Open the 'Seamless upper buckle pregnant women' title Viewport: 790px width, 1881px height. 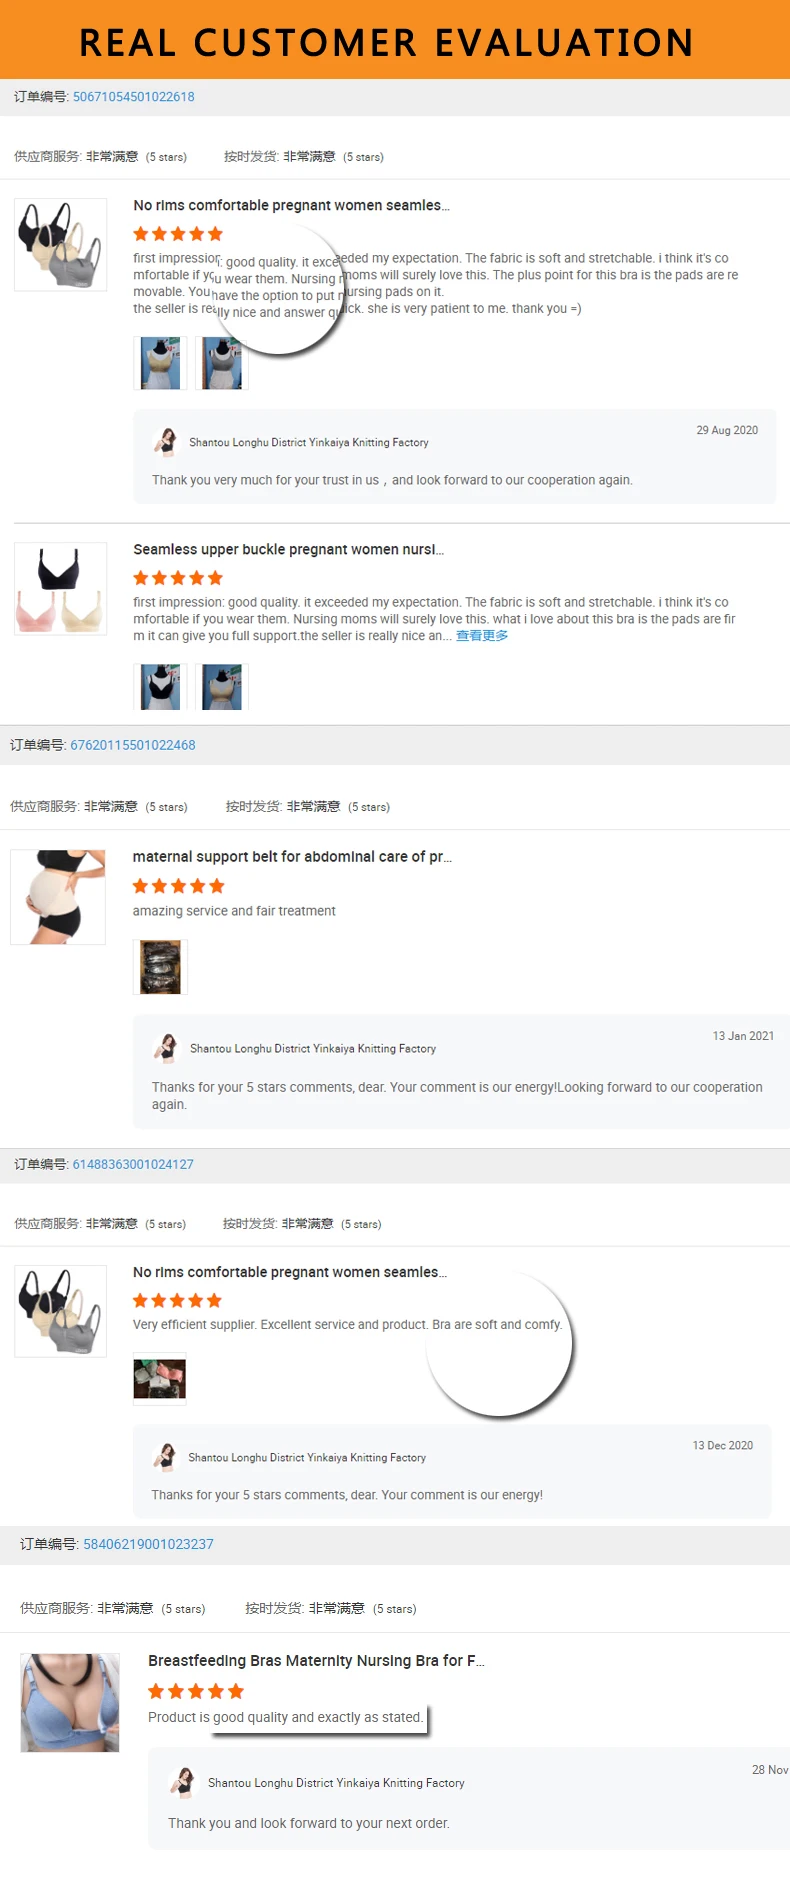click(289, 550)
